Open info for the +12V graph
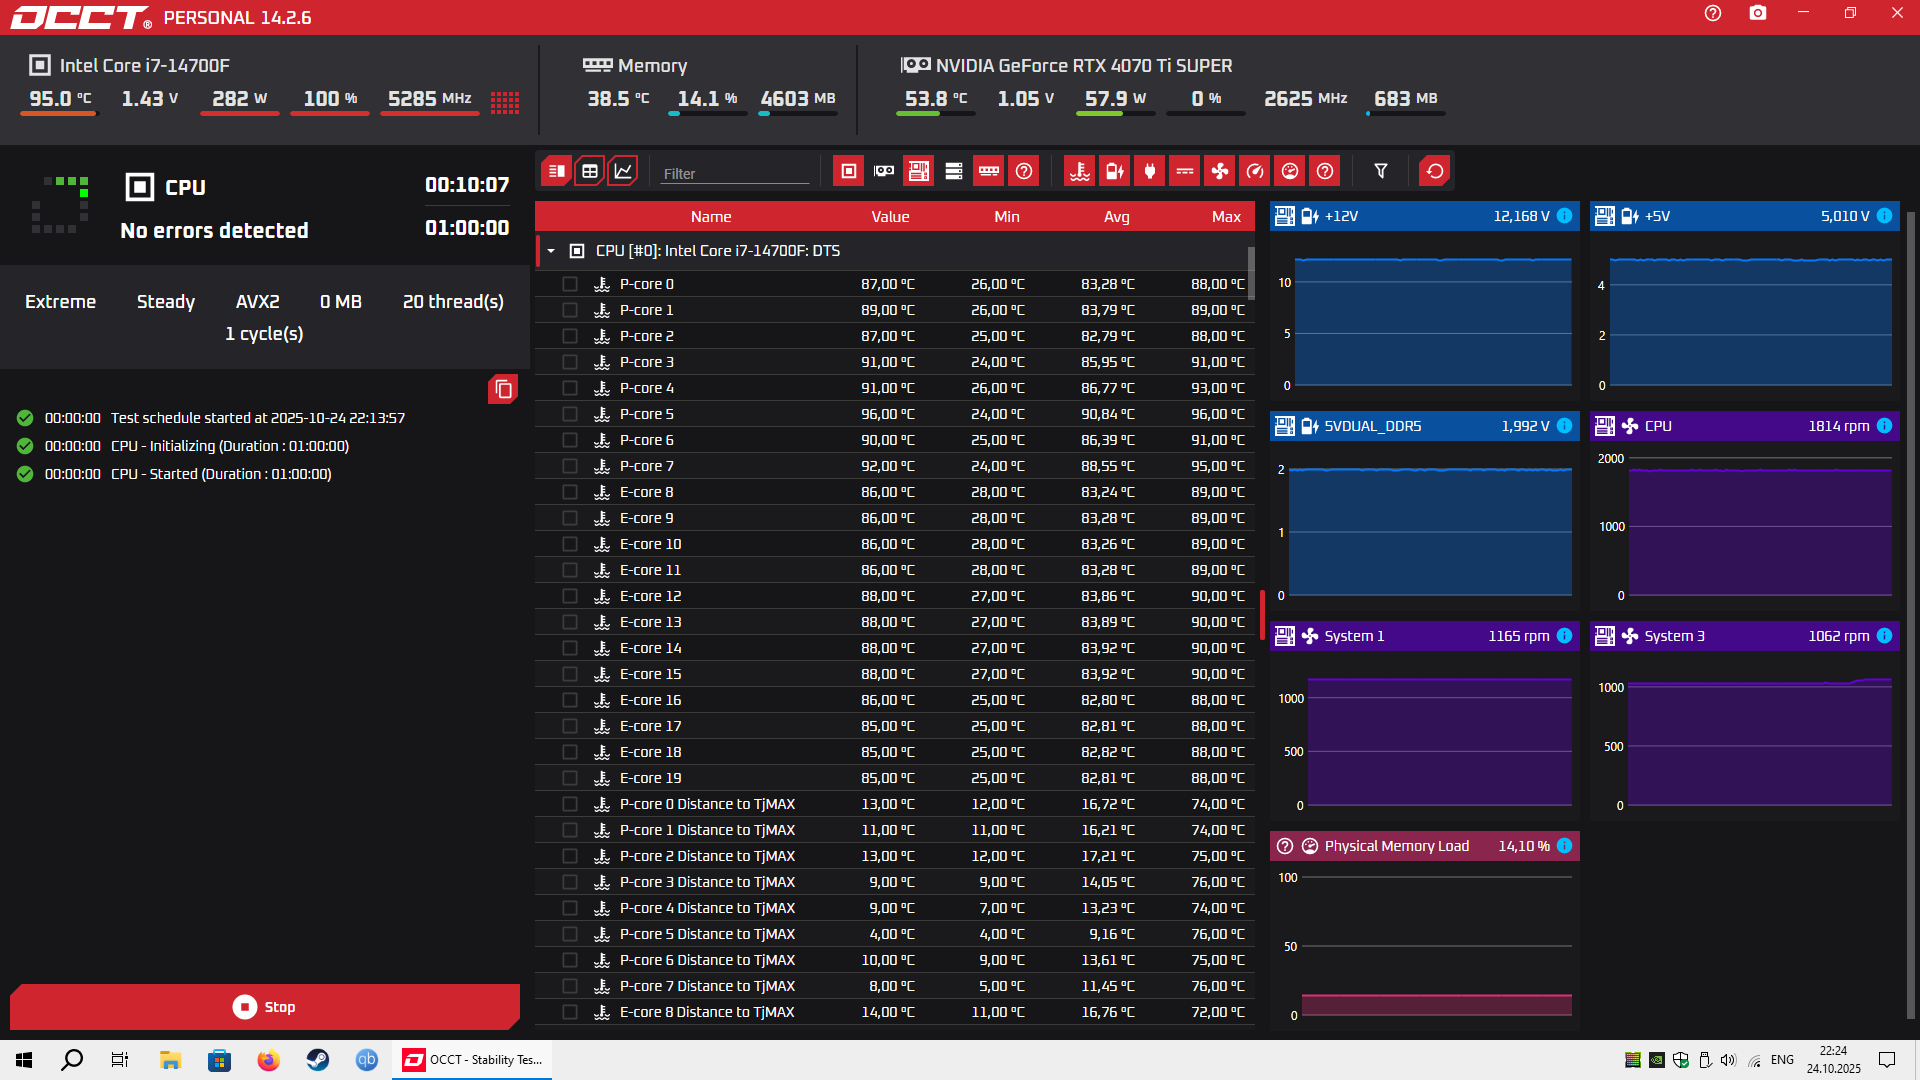The width and height of the screenshot is (1920, 1080). pyautogui.click(x=1564, y=216)
